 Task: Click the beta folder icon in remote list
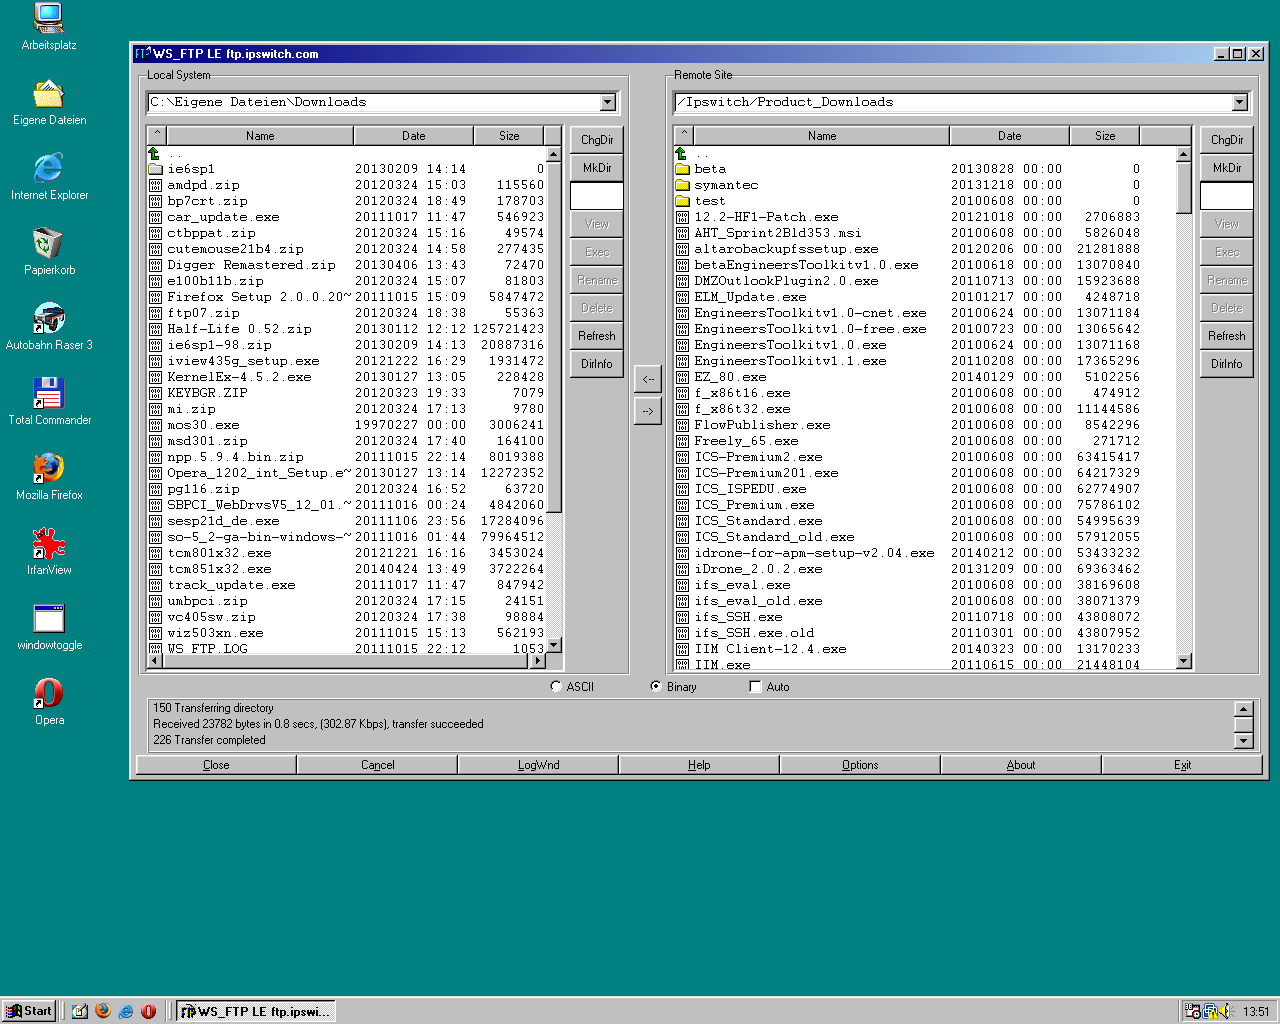click(x=682, y=169)
